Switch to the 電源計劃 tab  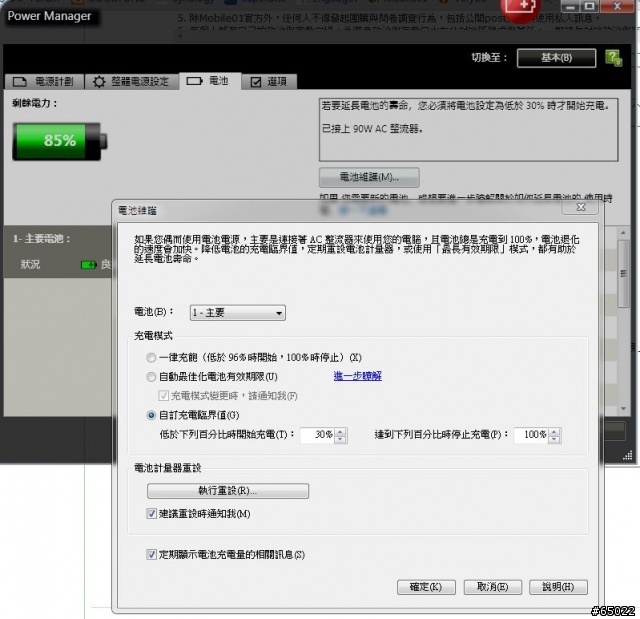tap(43, 82)
